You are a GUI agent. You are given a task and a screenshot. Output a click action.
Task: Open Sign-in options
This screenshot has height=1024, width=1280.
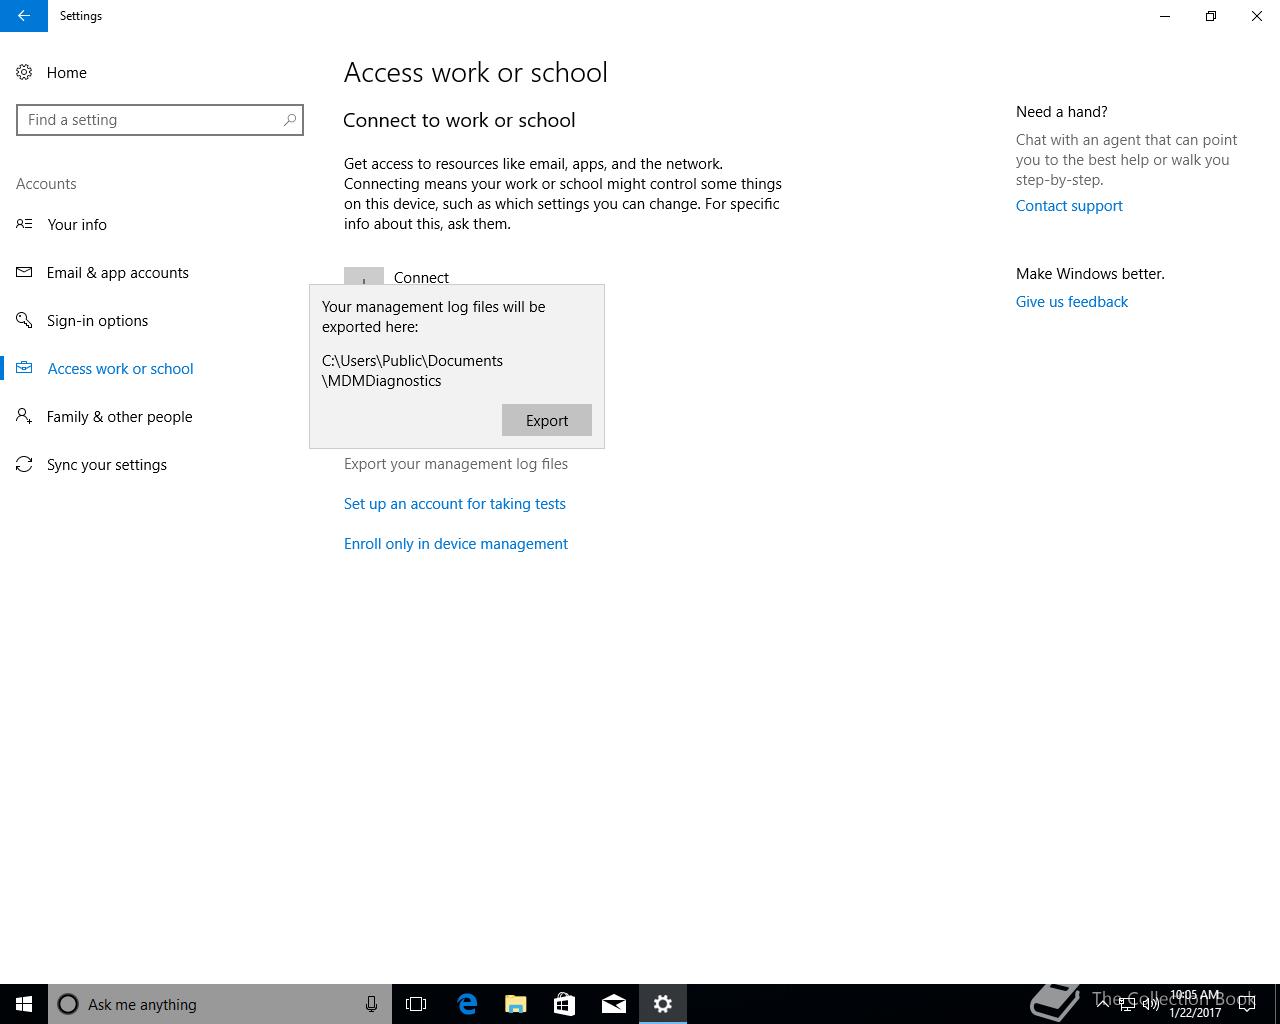point(98,321)
